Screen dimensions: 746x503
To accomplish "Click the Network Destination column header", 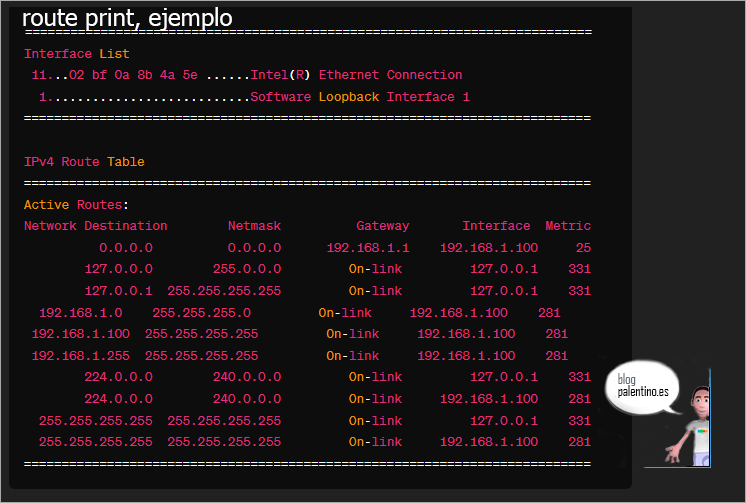I will point(96,226).
